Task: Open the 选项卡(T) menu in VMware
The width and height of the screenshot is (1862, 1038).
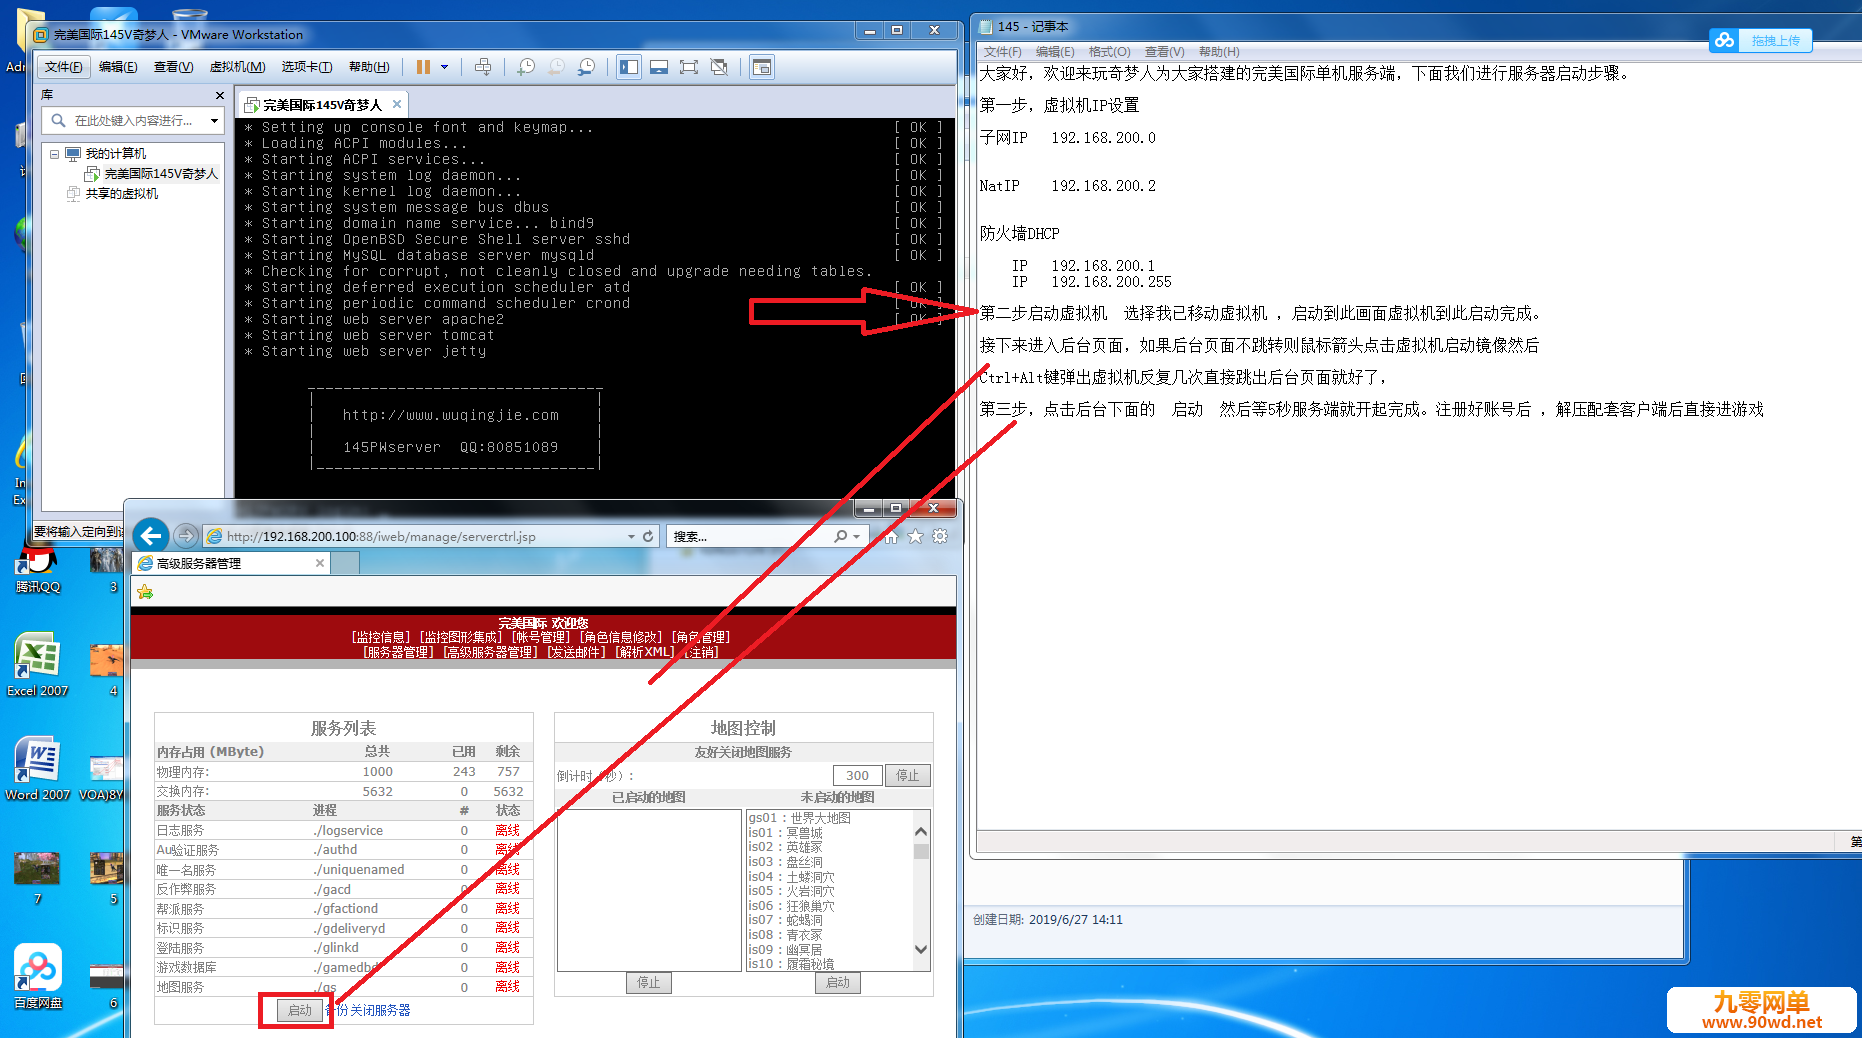Action: [307, 67]
